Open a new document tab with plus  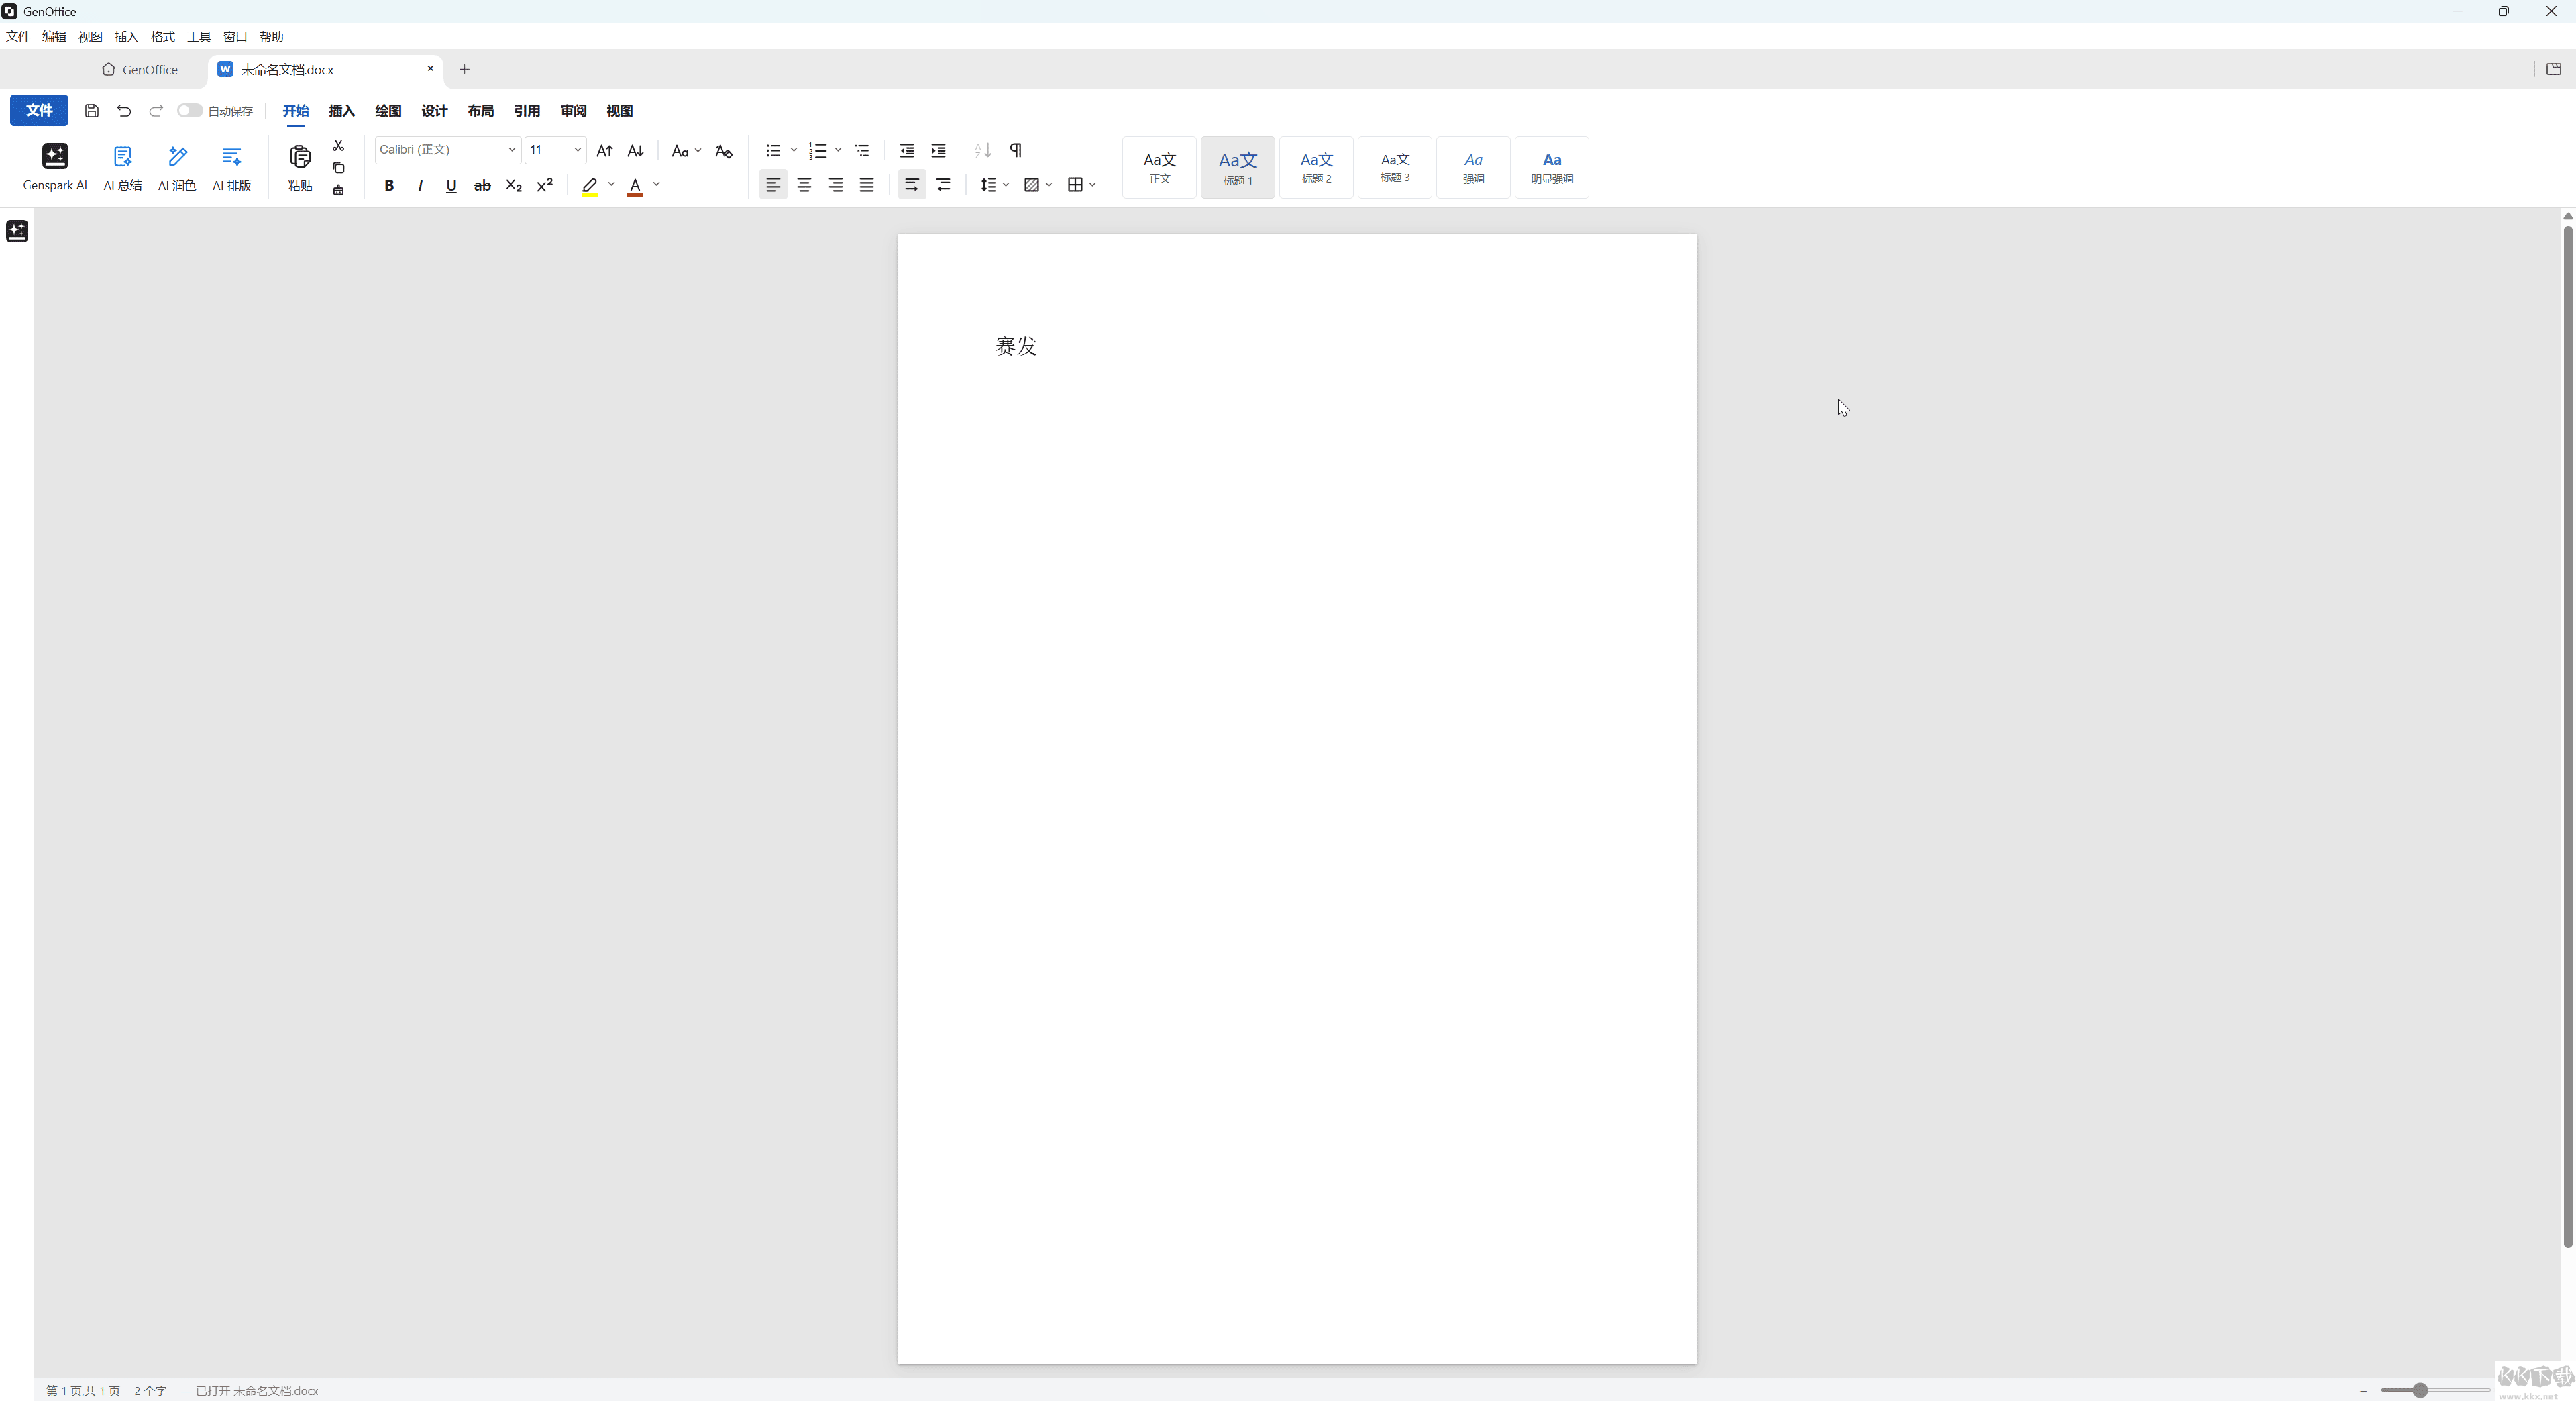click(464, 70)
